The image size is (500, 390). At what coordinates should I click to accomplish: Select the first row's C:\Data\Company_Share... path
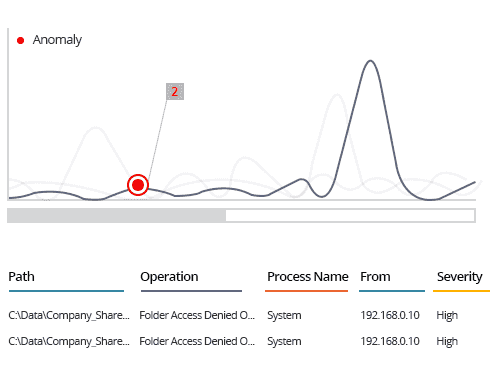click(69, 315)
